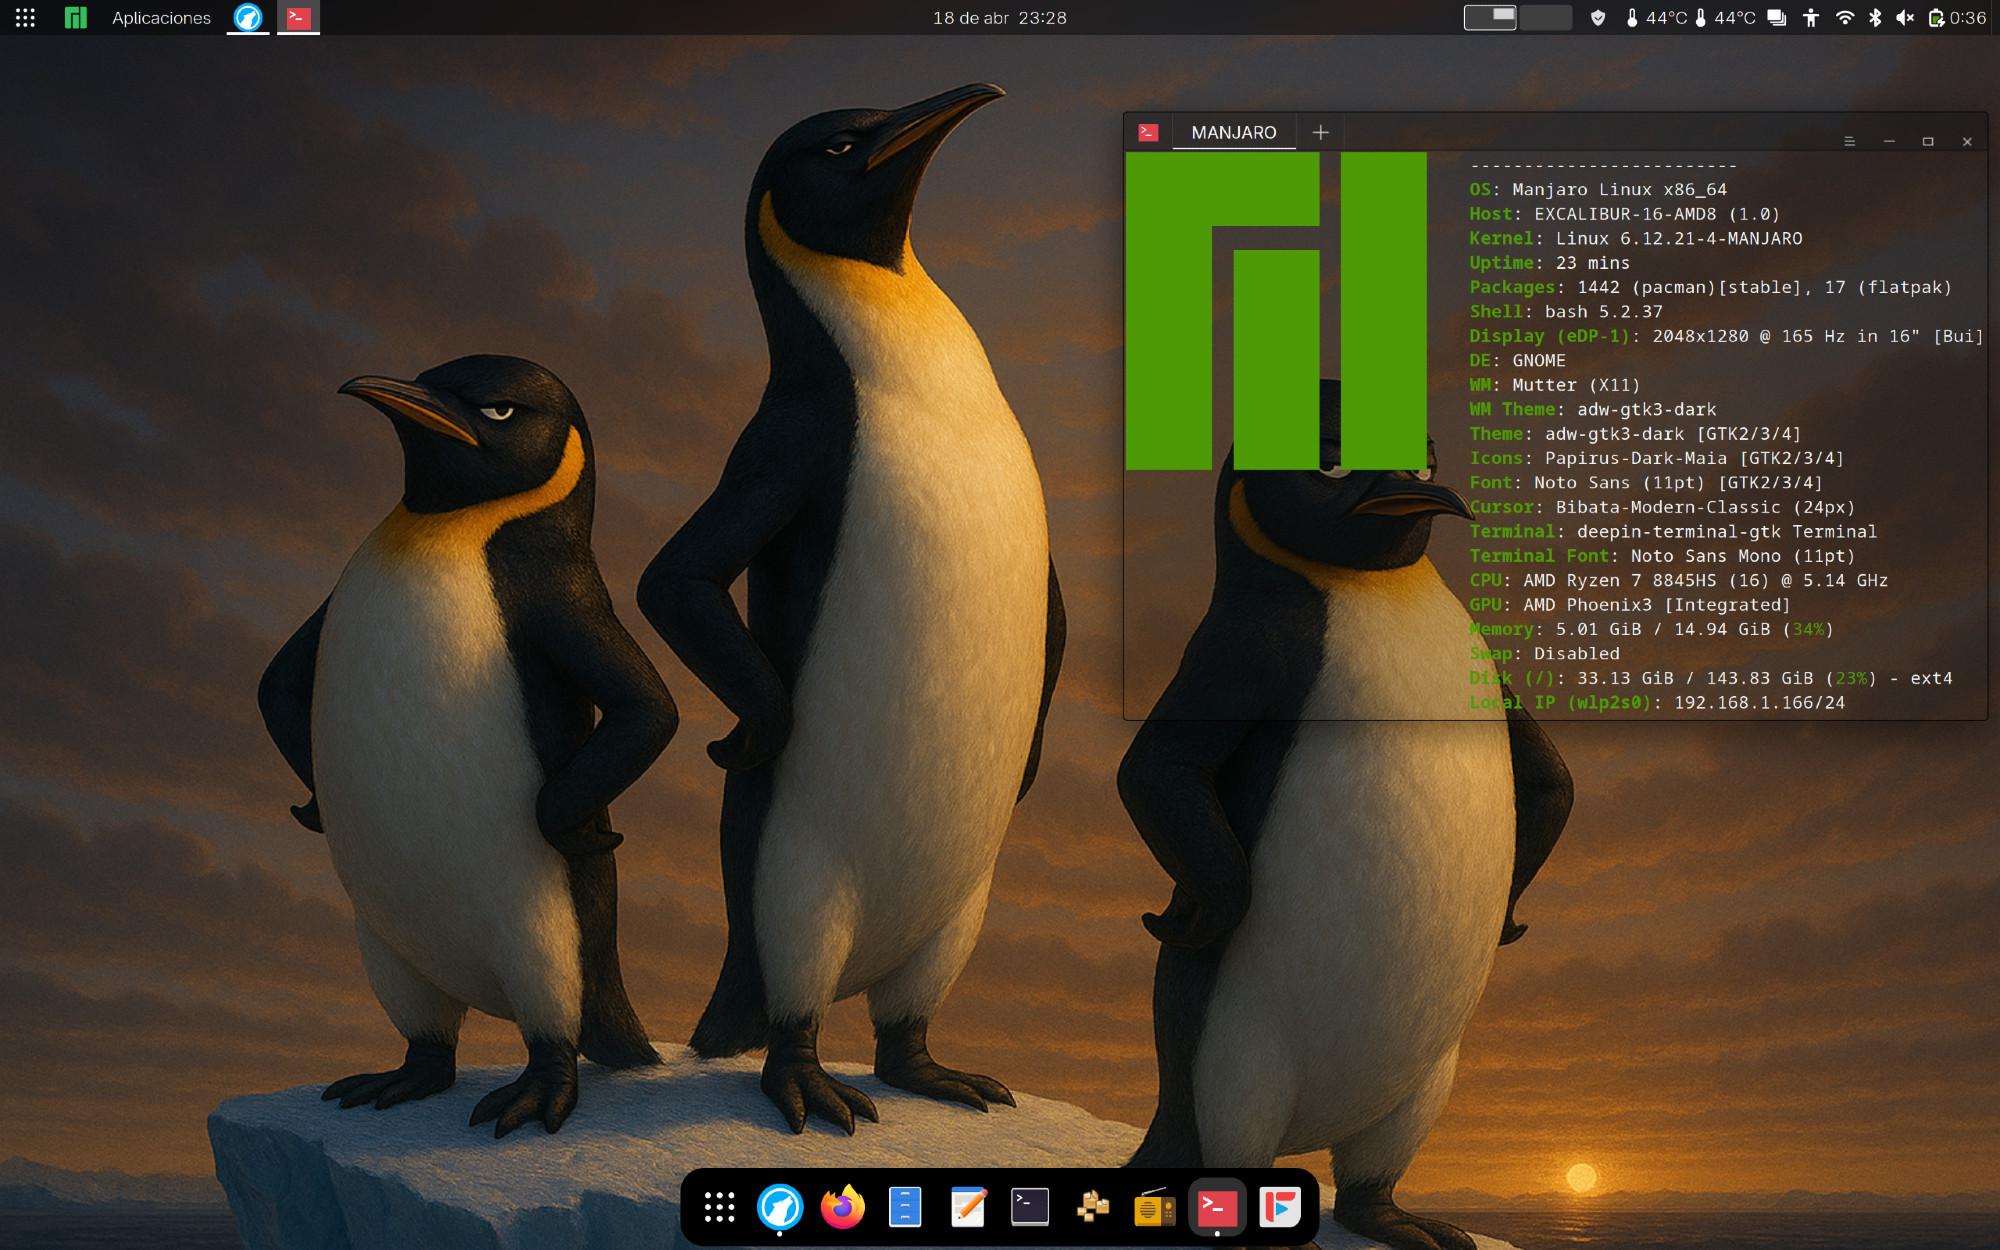Open the file manager dock icon
Image resolution: width=2000 pixels, height=1250 pixels.
coord(905,1207)
